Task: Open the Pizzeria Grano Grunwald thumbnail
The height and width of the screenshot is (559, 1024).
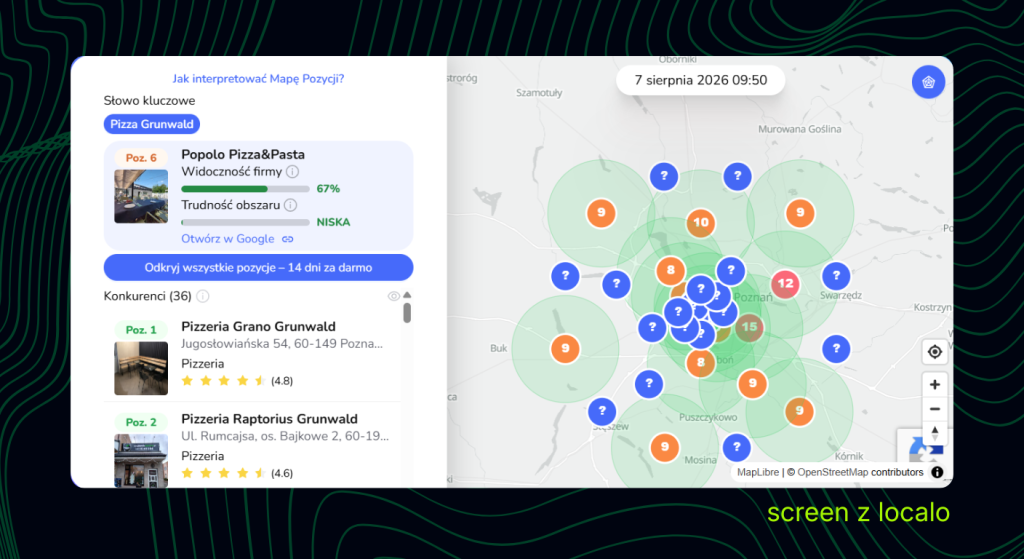Action: pos(141,368)
